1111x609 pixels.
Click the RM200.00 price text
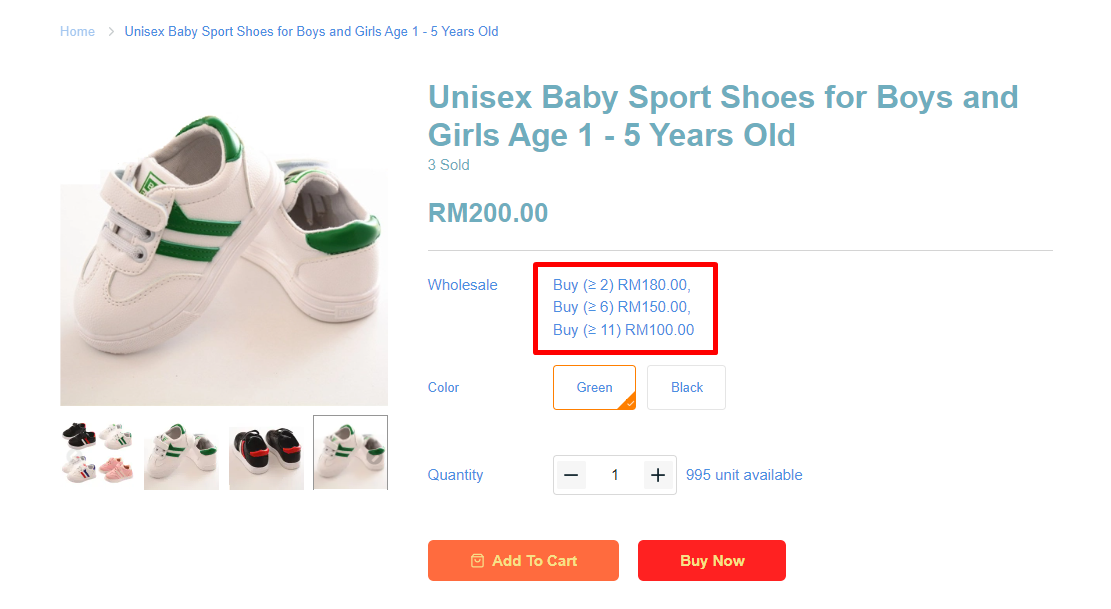488,213
